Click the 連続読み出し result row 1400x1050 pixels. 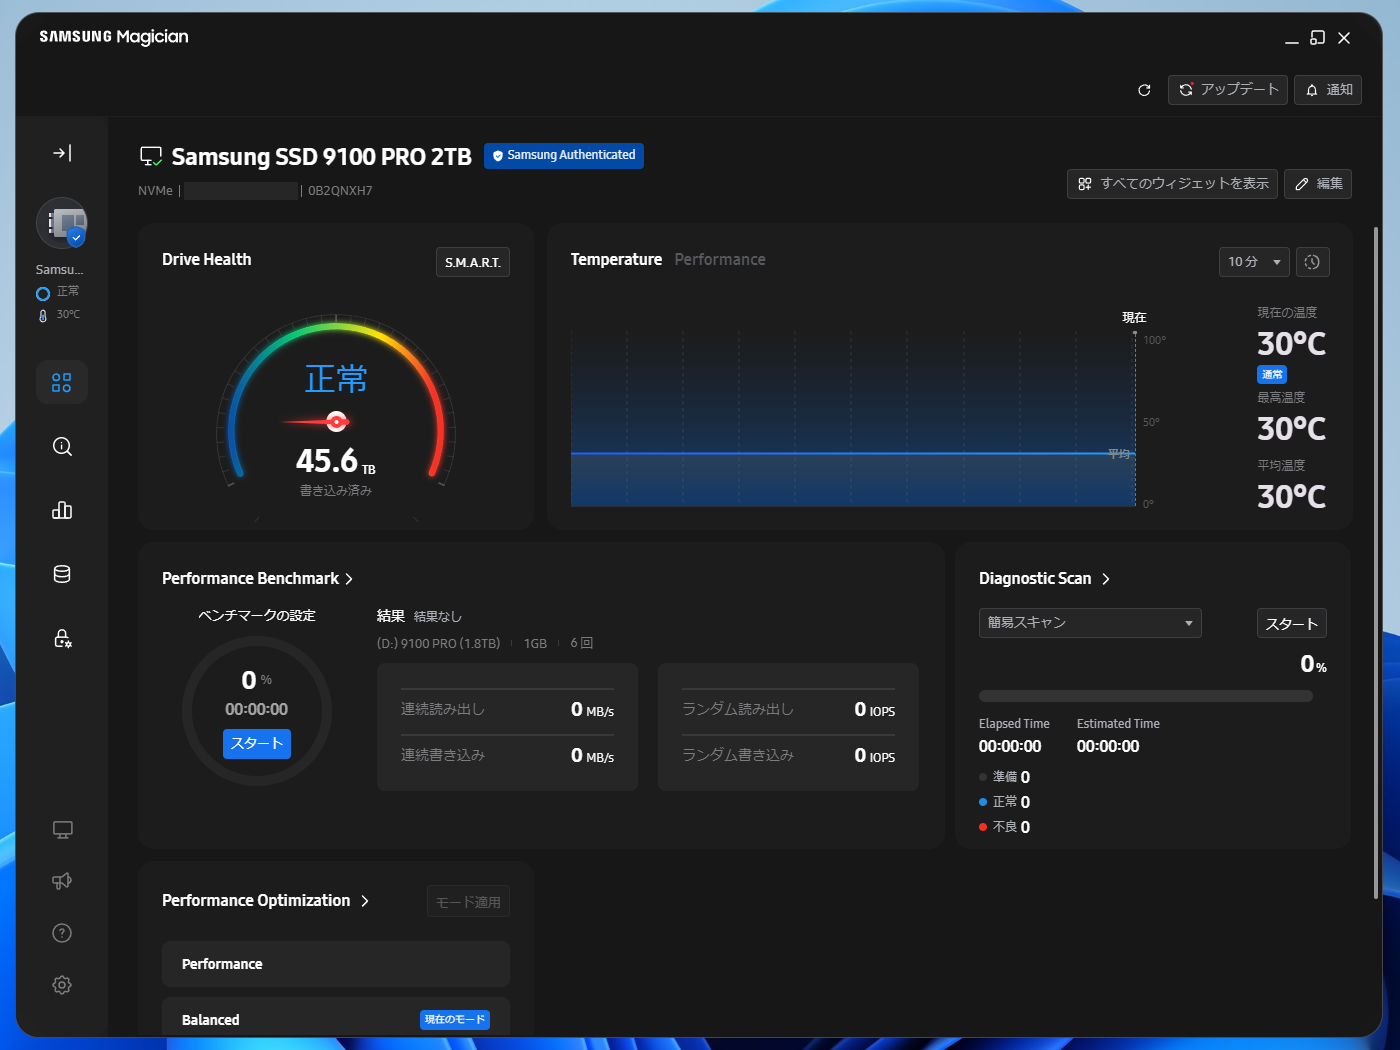tap(507, 710)
